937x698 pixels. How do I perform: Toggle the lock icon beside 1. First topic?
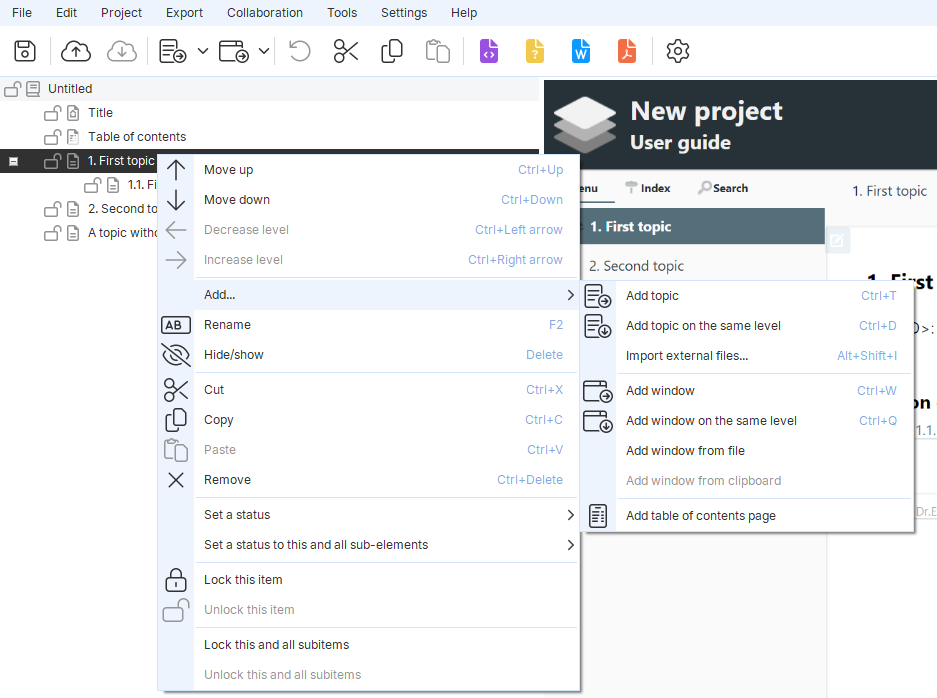pyautogui.click(x=53, y=161)
